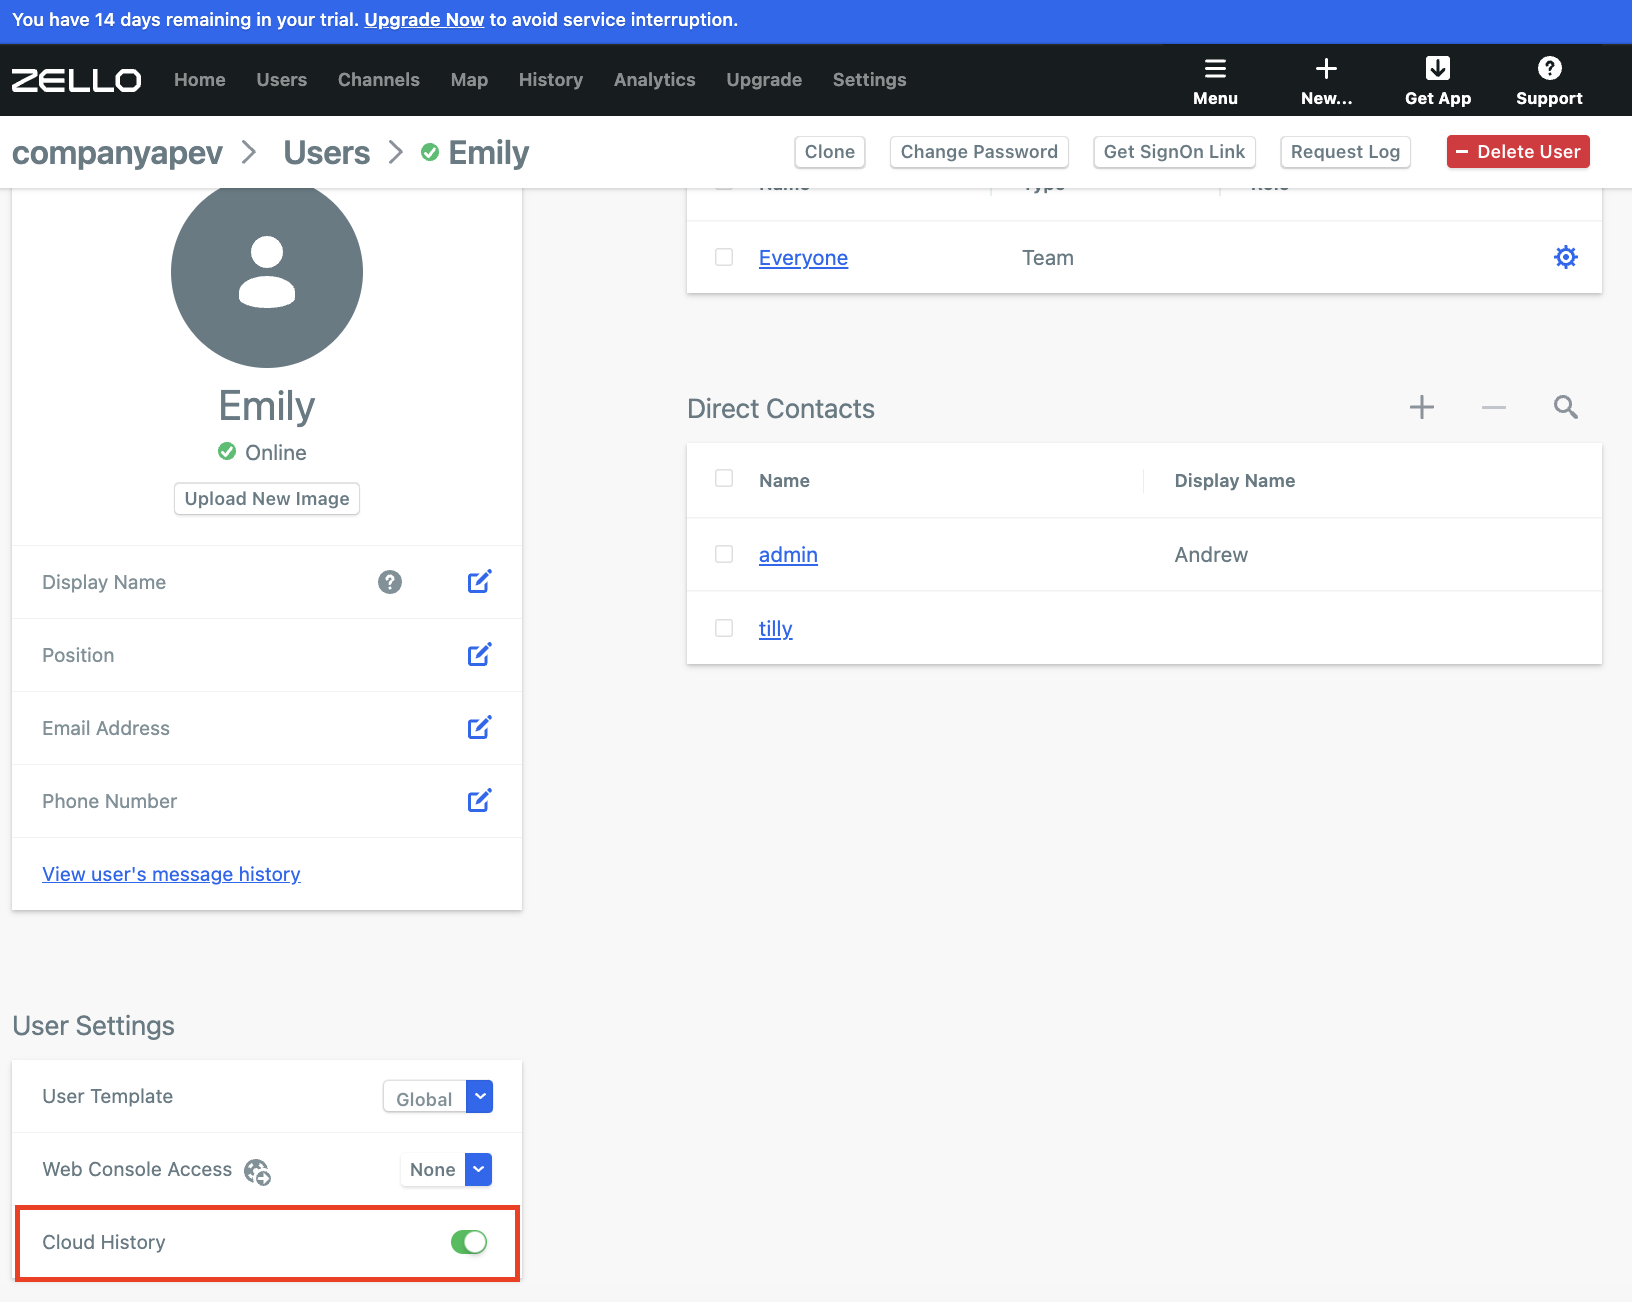Open the admin contact link
Viewport: 1632px width, 1302px height.
(788, 555)
